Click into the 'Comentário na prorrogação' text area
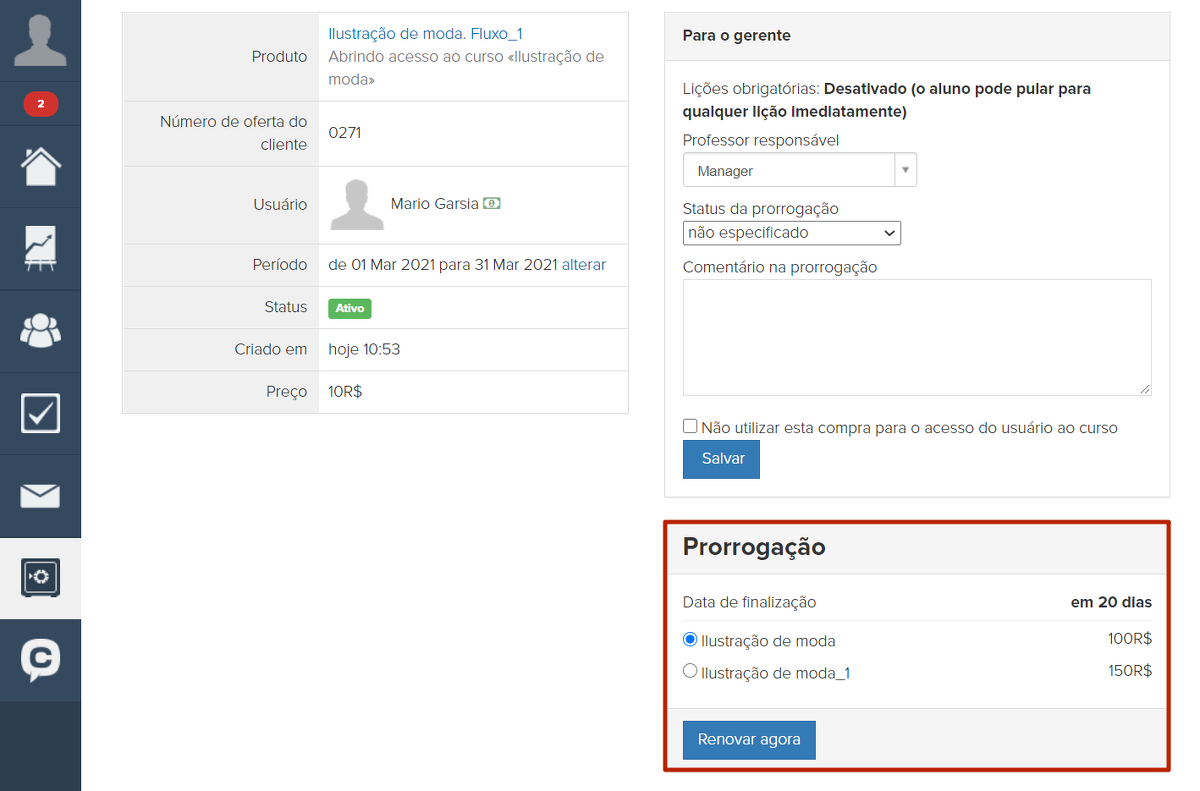The image size is (1200, 791). (916, 337)
